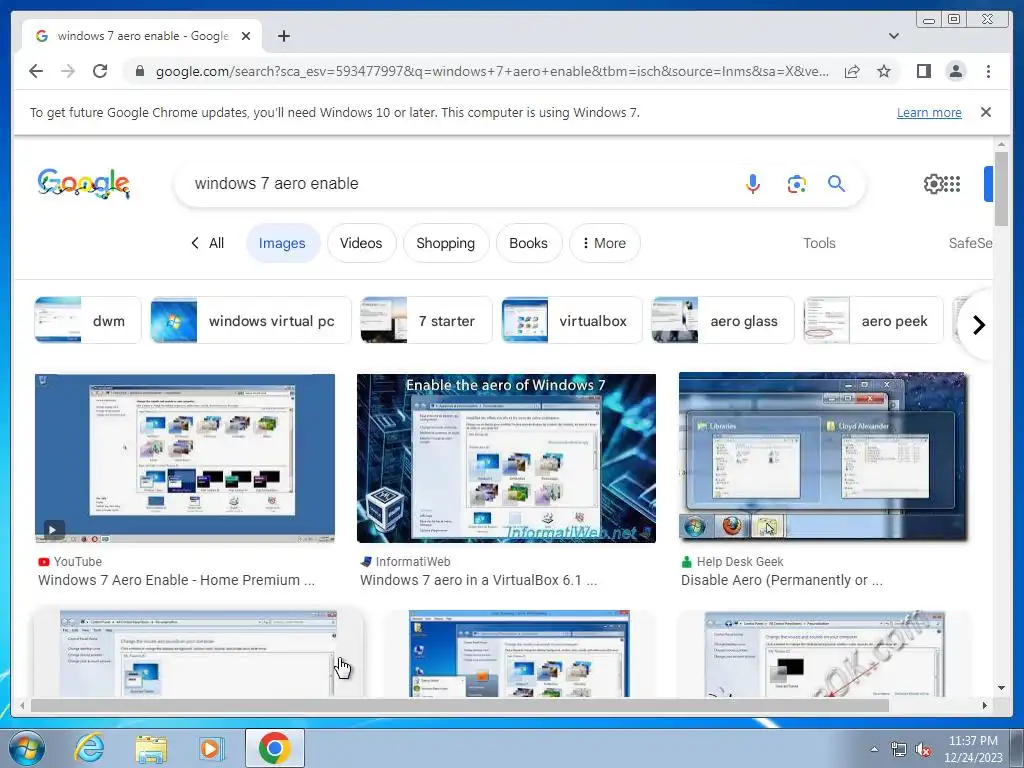Open the YouTube Windows 7 Aero Enable thumbnail

point(185,458)
